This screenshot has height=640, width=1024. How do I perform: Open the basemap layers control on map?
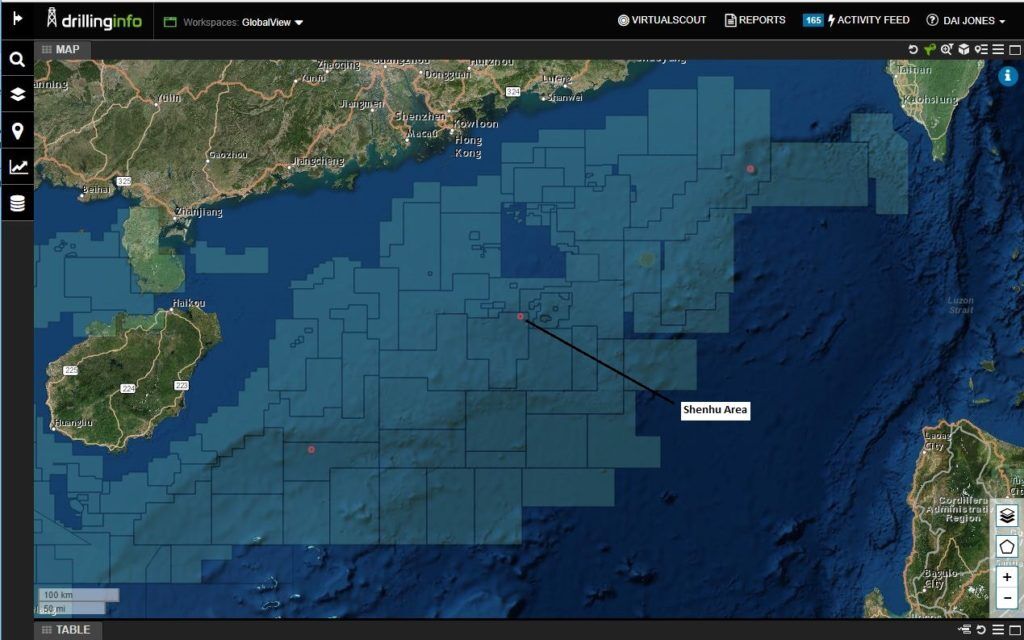point(1006,515)
